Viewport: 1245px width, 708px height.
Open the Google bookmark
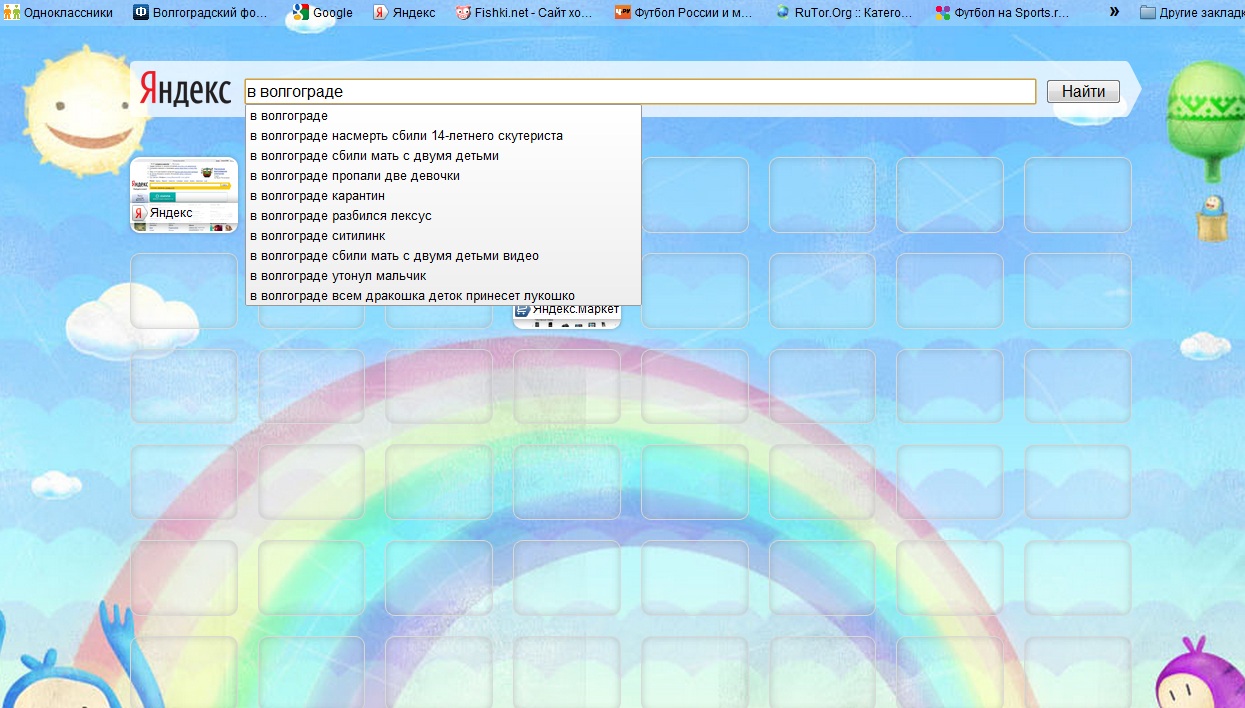tap(322, 13)
